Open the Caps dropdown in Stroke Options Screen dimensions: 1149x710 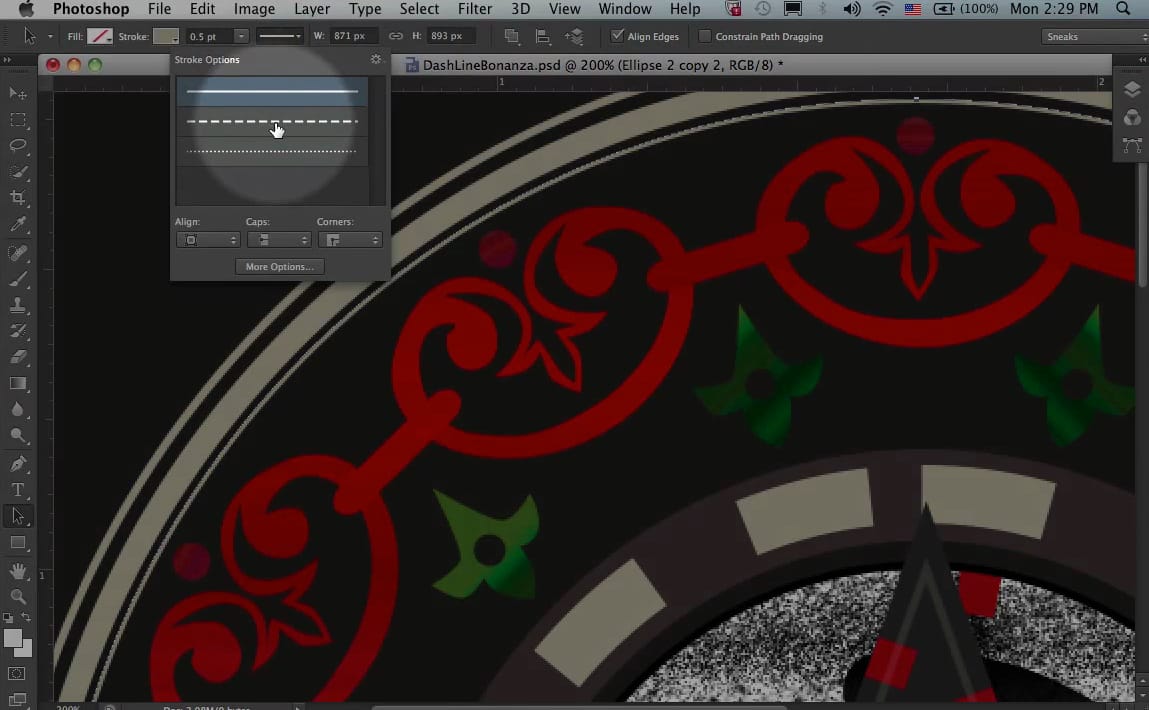pyautogui.click(x=279, y=240)
